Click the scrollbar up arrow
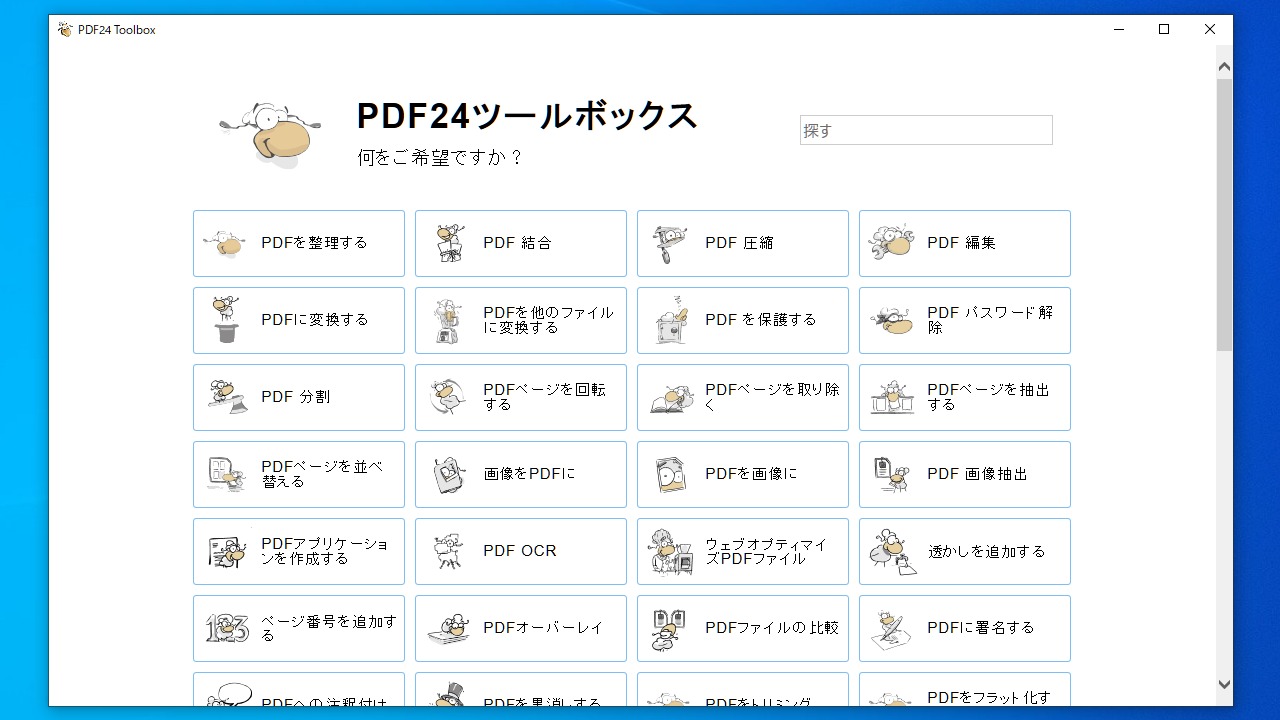Image resolution: width=1280 pixels, height=720 pixels. [x=1224, y=66]
